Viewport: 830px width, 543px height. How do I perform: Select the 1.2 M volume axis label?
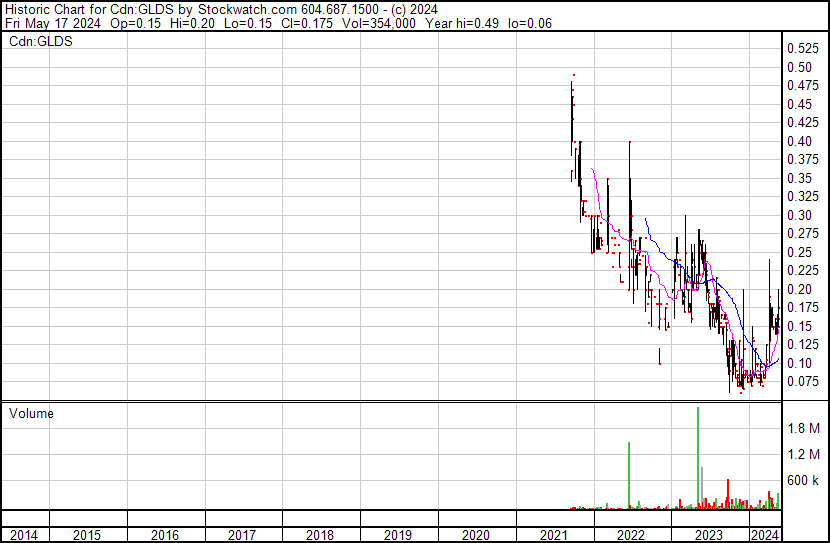point(803,455)
